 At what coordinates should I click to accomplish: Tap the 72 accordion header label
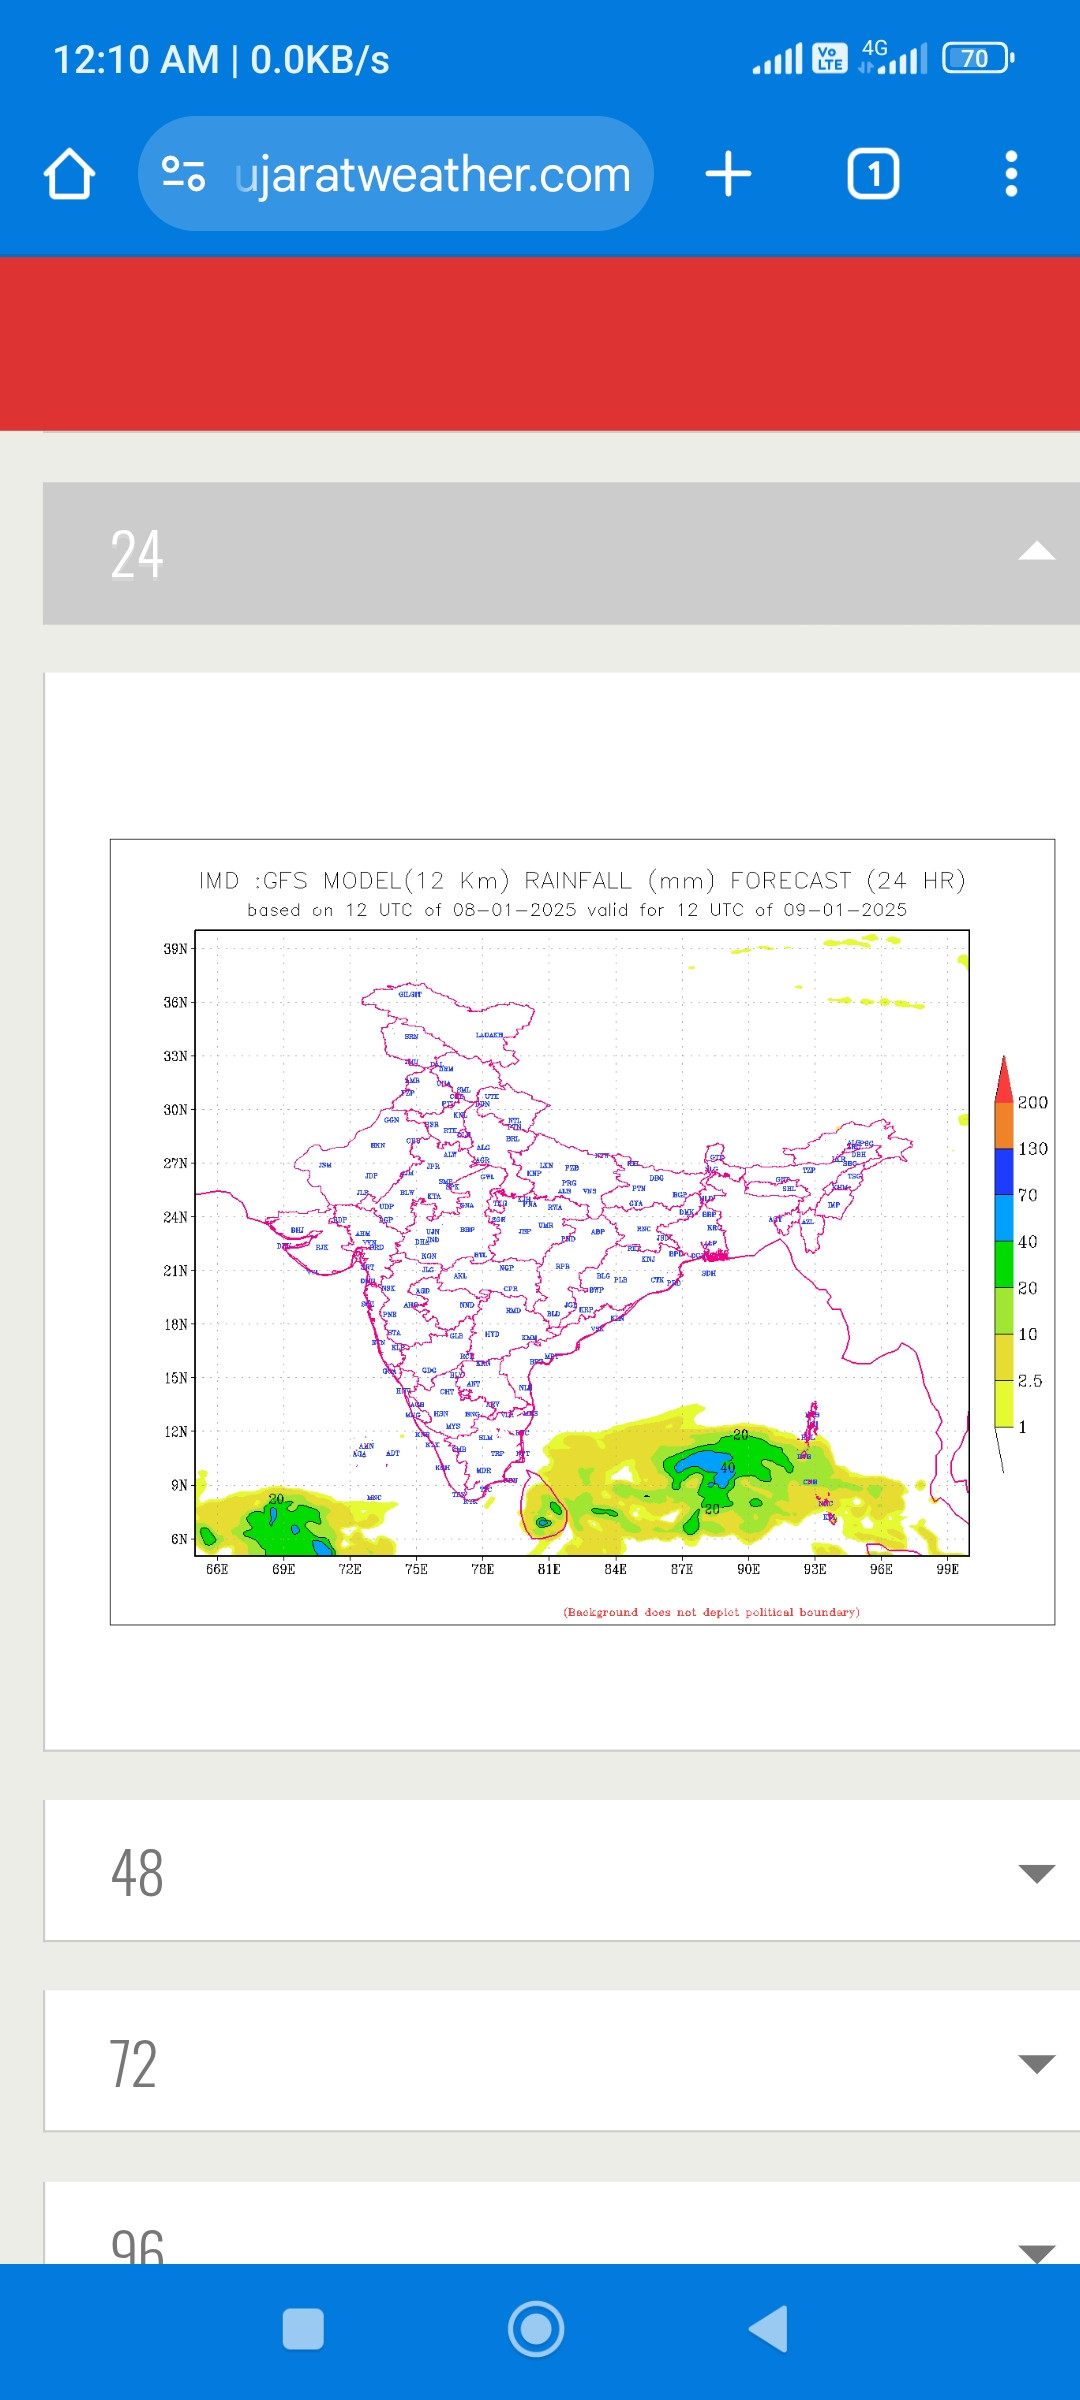pos(133,2064)
